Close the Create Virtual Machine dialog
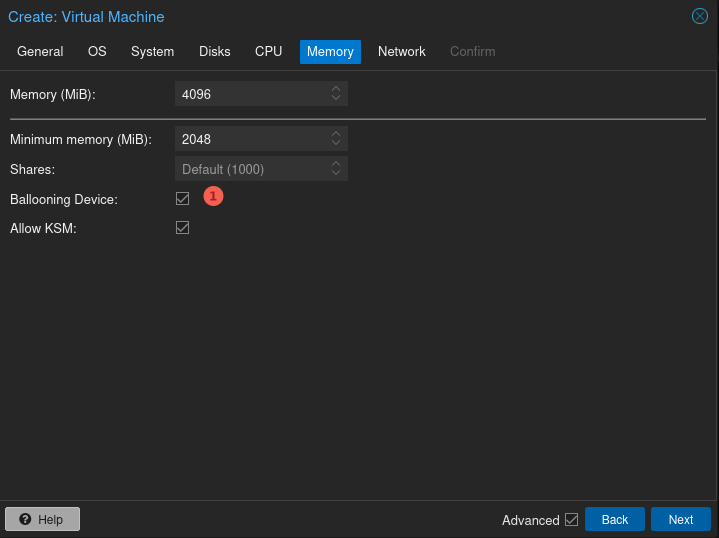The width and height of the screenshot is (719, 538). click(x=700, y=16)
